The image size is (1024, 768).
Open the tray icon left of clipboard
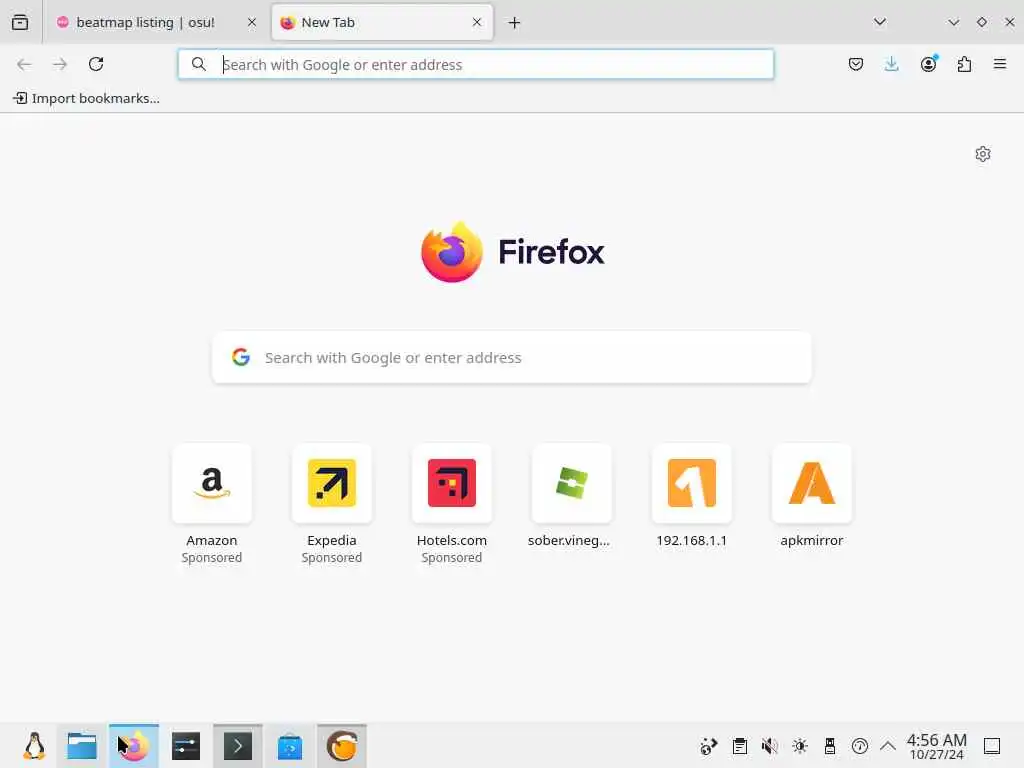(x=709, y=746)
